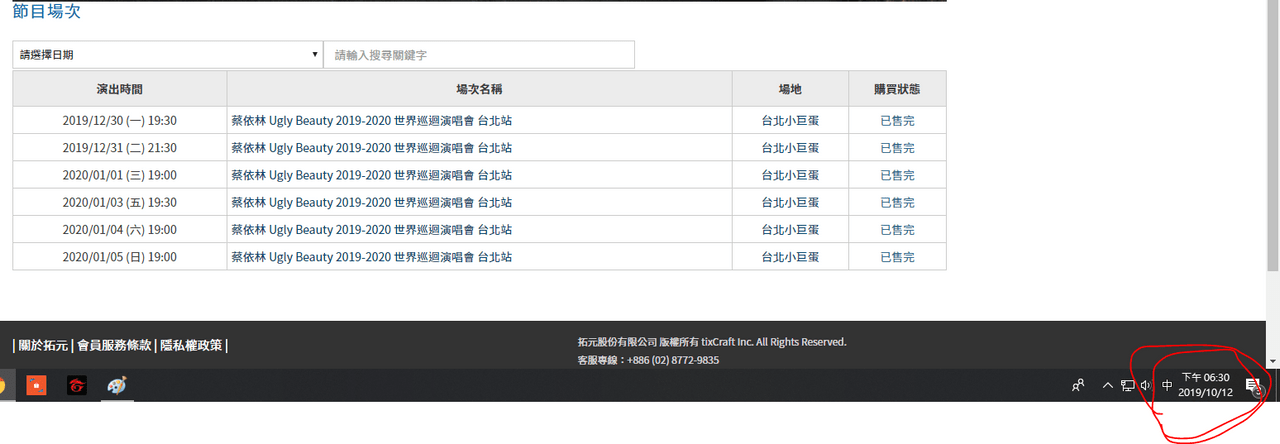Image resolution: width=1280 pixels, height=444 pixels.
Task: Open the 蔡依林 concert name for the 2020/01/01 show
Action: [x=372, y=175]
